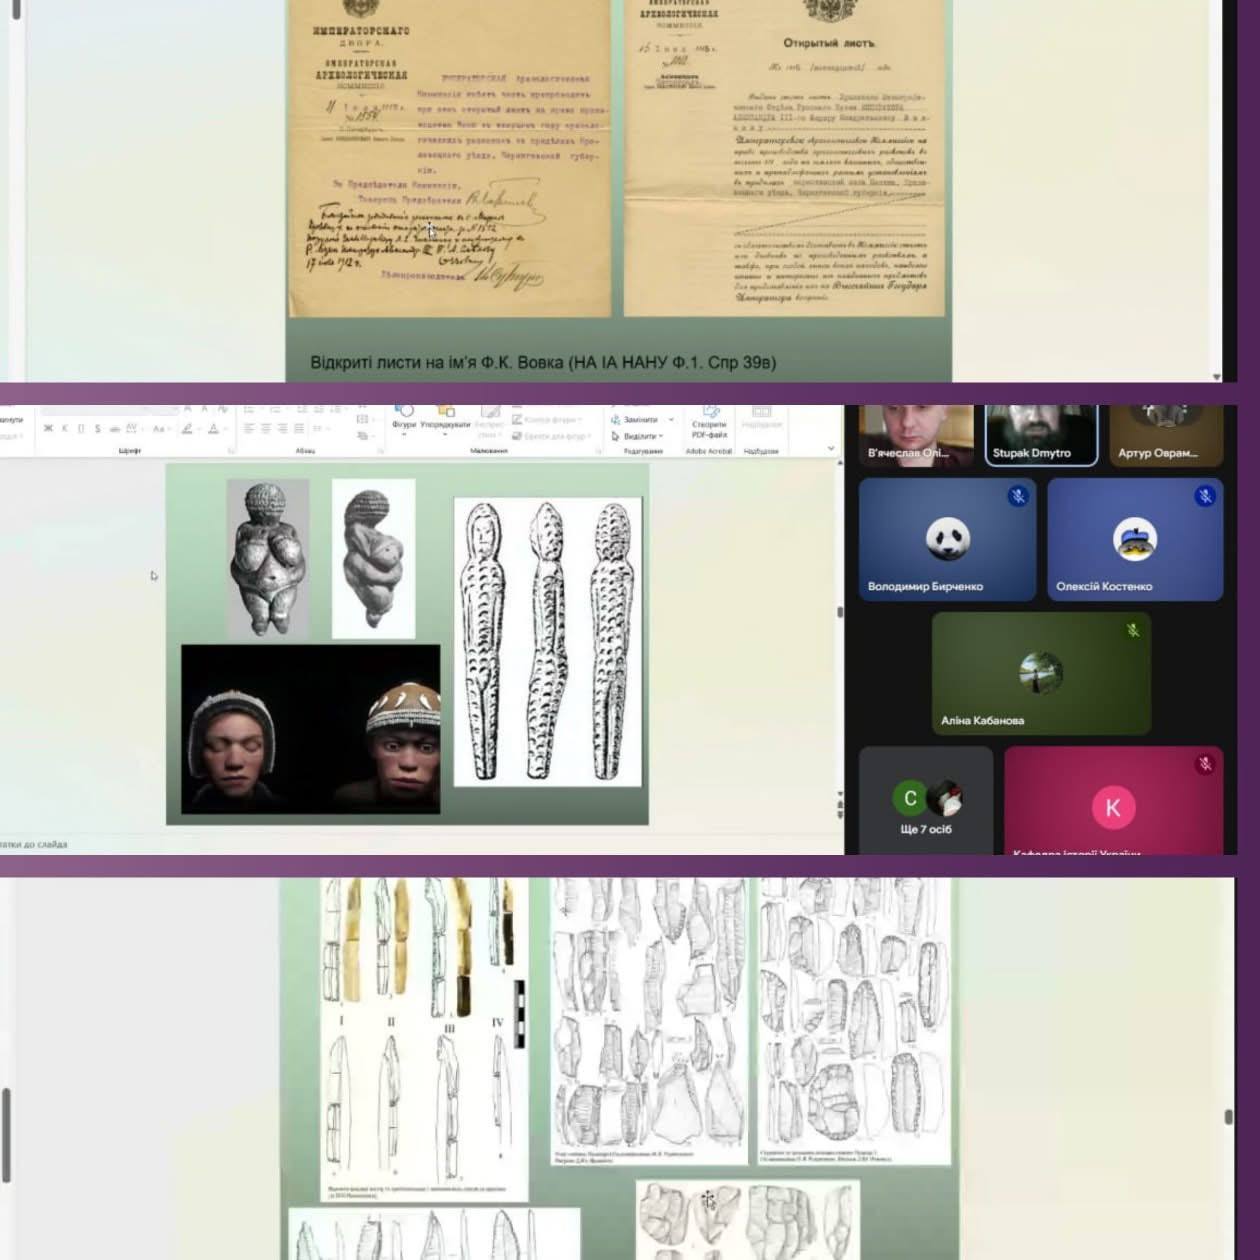This screenshot has width=1260, height=1260.
Task: Click the Замінити replace button
Action: pyautogui.click(x=640, y=420)
